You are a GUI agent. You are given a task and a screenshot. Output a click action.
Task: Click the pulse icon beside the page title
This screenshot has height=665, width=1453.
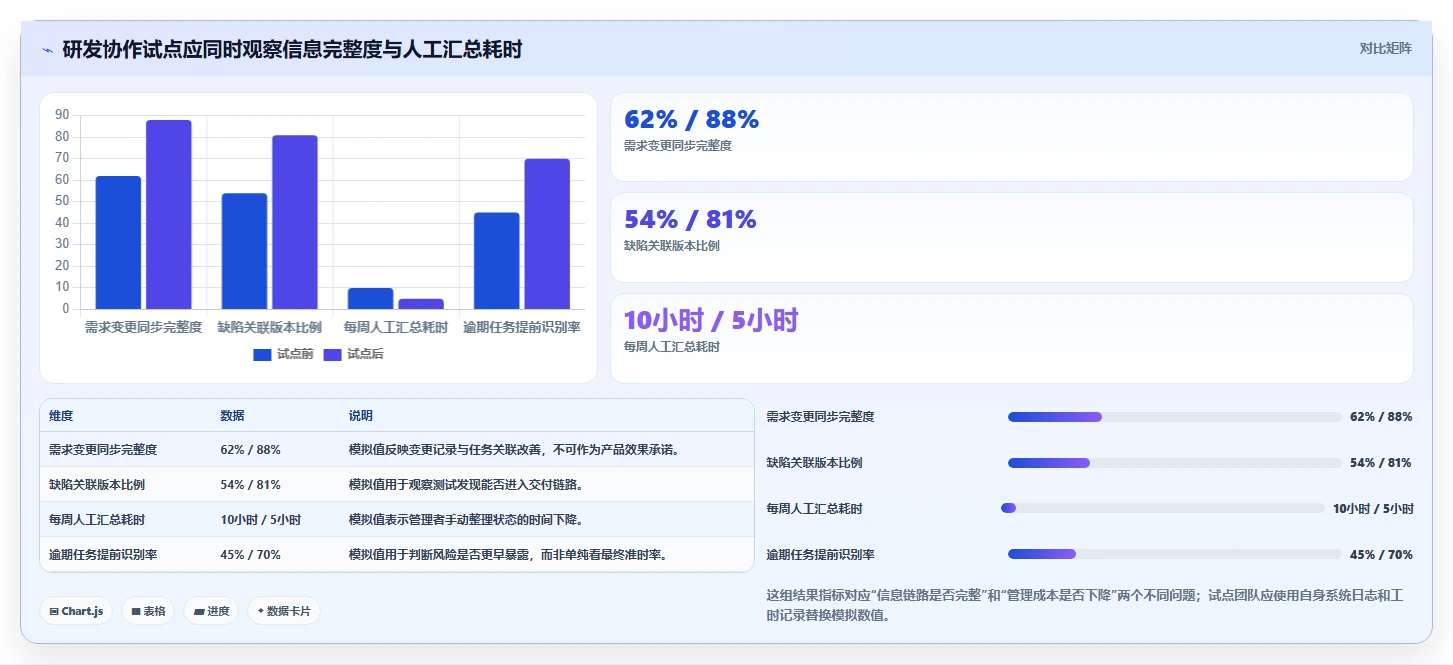tap(47, 50)
